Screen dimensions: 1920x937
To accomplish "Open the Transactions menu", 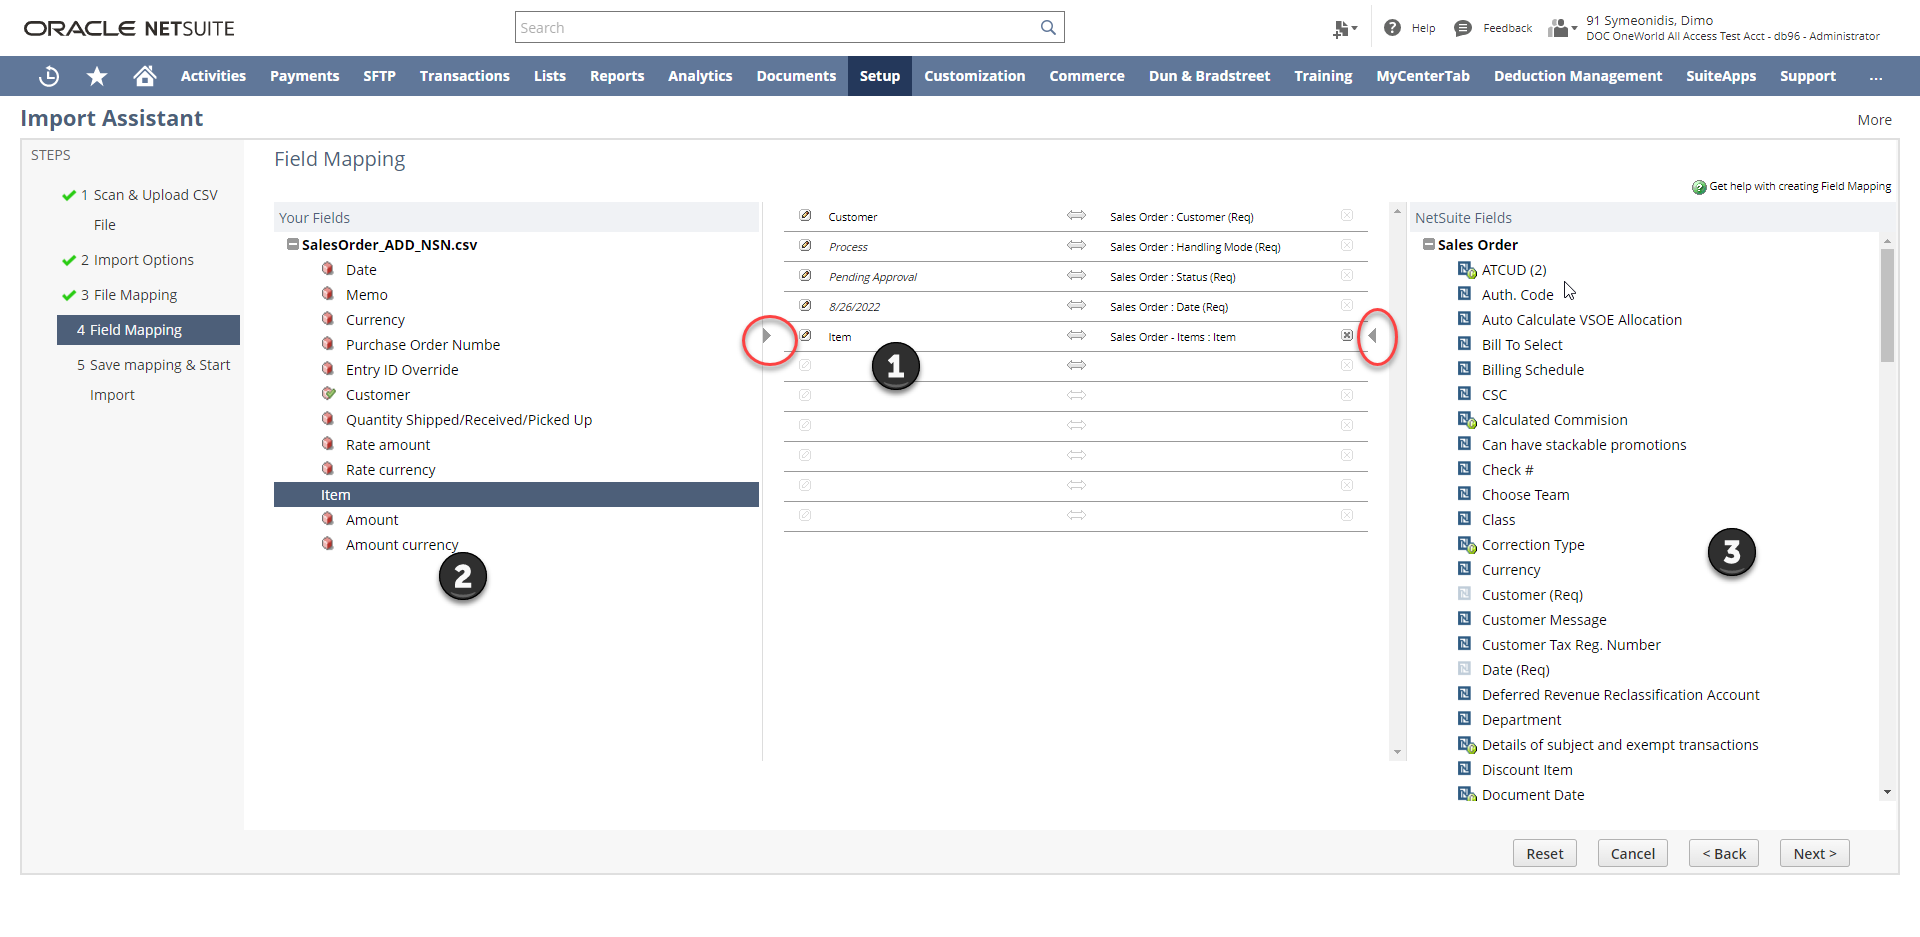I will click(x=464, y=76).
